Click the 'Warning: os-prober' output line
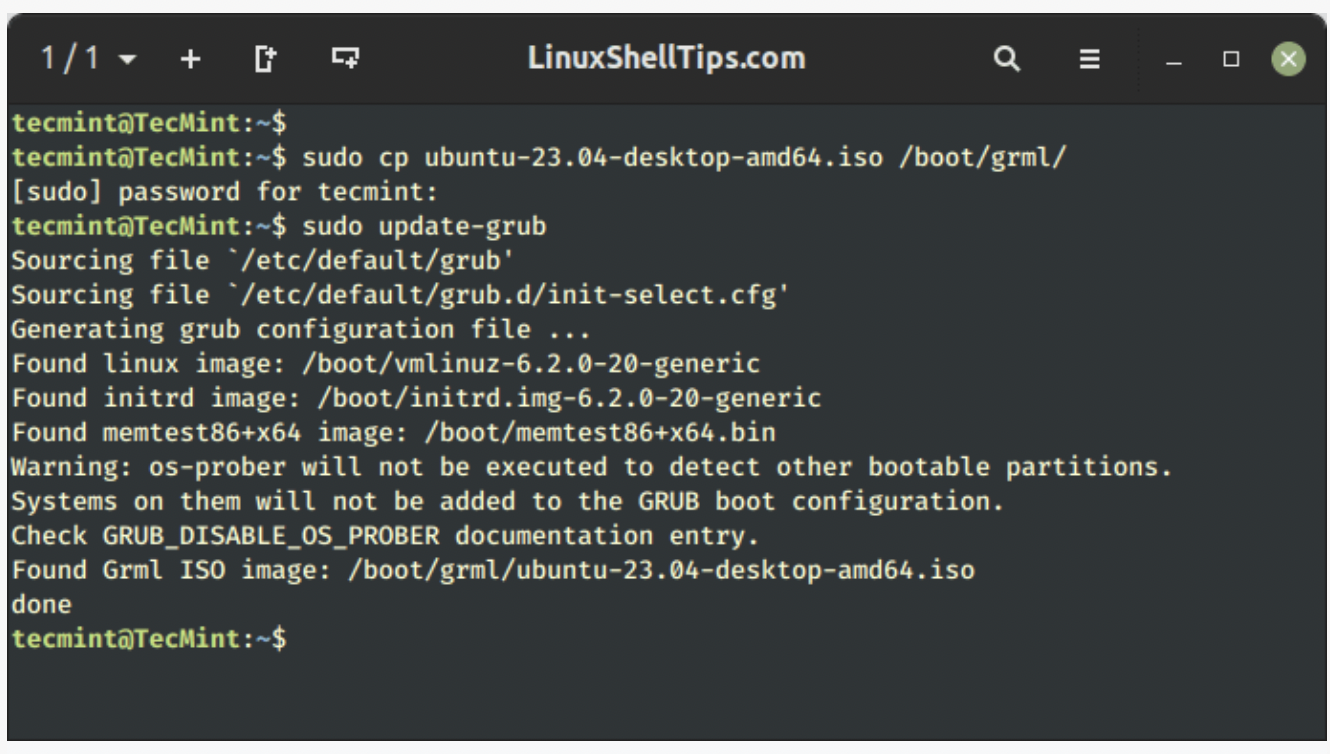 pos(591,467)
